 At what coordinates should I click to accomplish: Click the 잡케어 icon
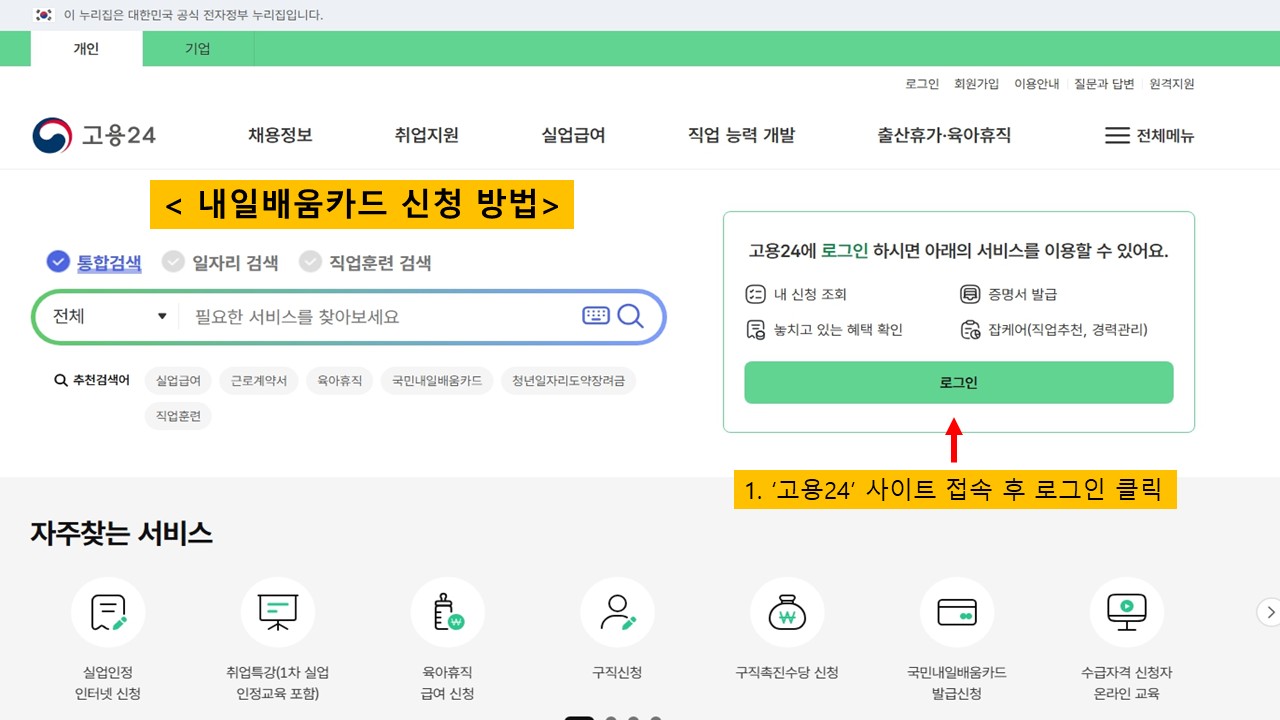click(969, 329)
